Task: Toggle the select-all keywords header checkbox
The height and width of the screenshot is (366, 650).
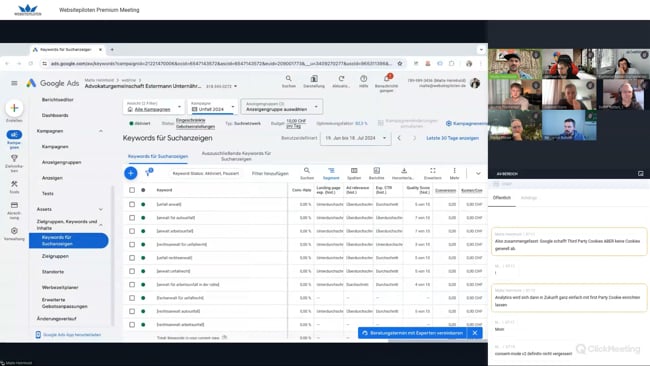Action: [x=132, y=190]
